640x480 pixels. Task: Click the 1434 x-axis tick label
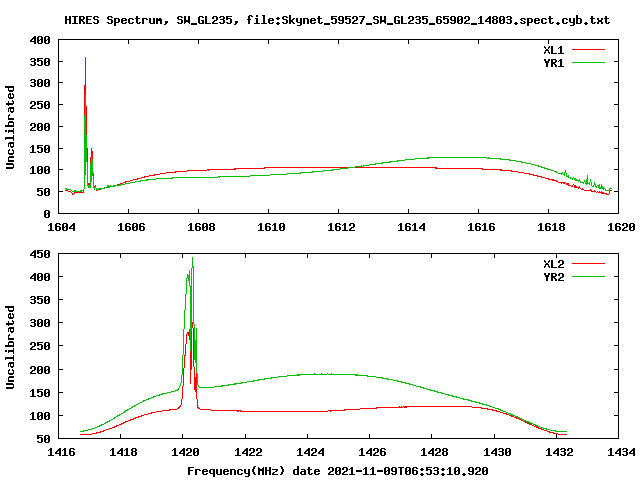(x=621, y=452)
